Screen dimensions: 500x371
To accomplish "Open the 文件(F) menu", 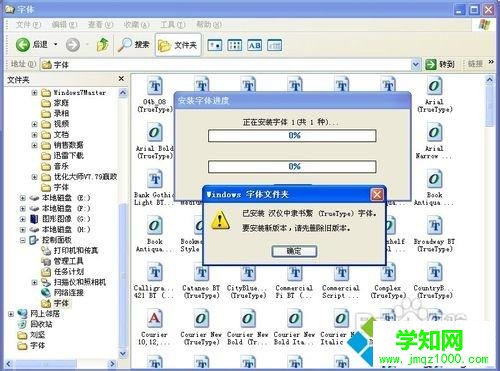I will tap(28, 25).
